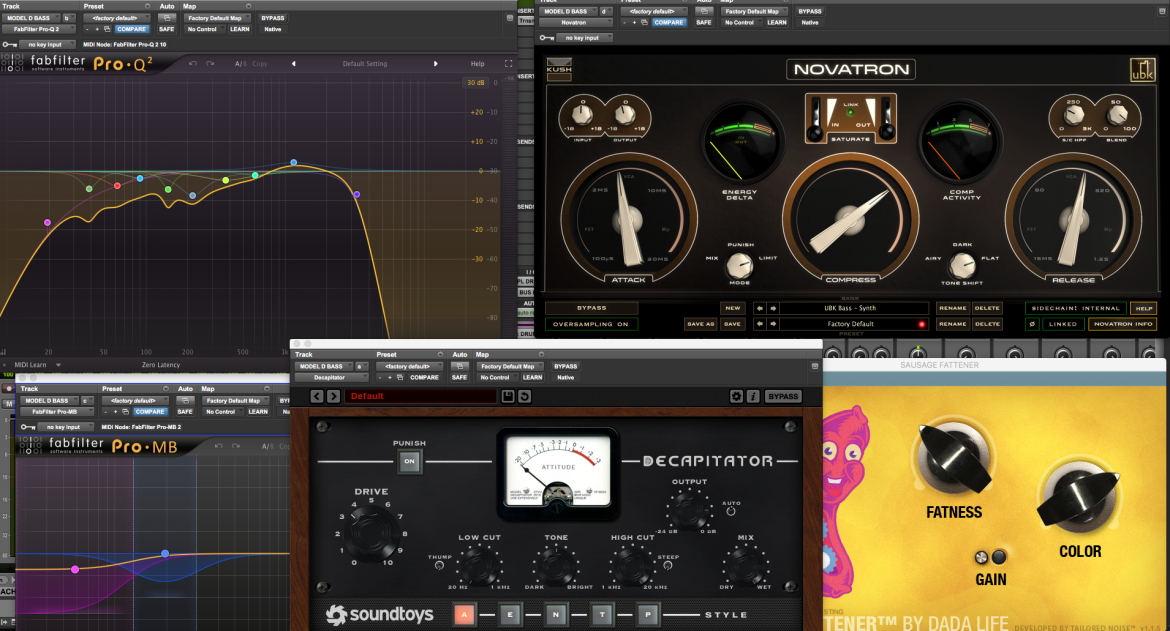
Task: Click the Compare button in Pro-Q 2 header
Action: (x=131, y=29)
